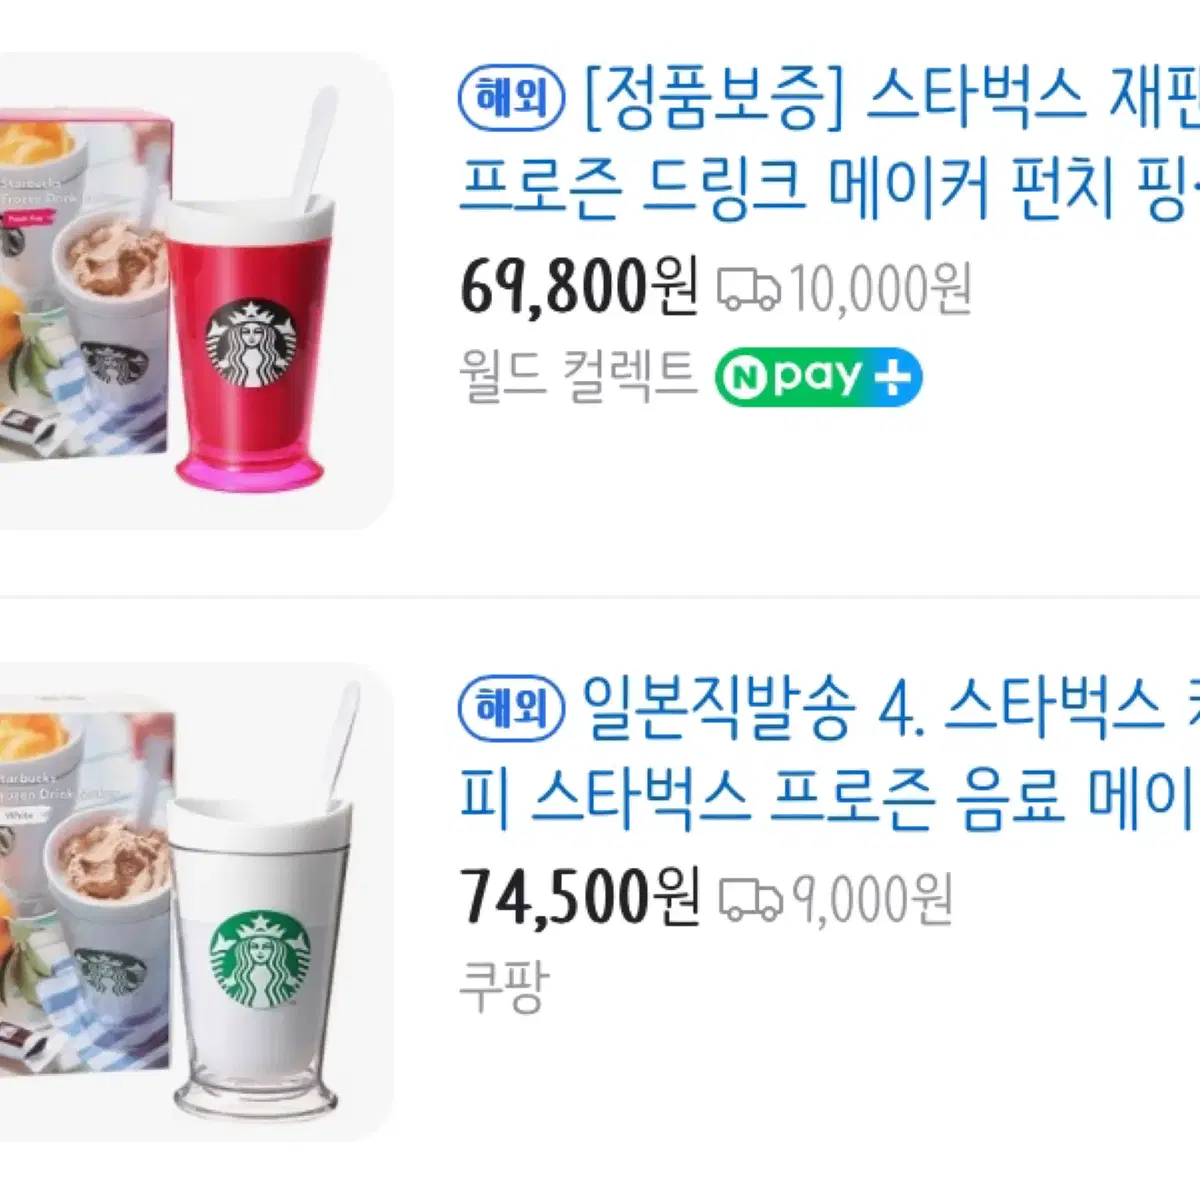Open the white Starbucks frozen drink maker thumbnail
This screenshot has height=1200, width=1200.
196,901
